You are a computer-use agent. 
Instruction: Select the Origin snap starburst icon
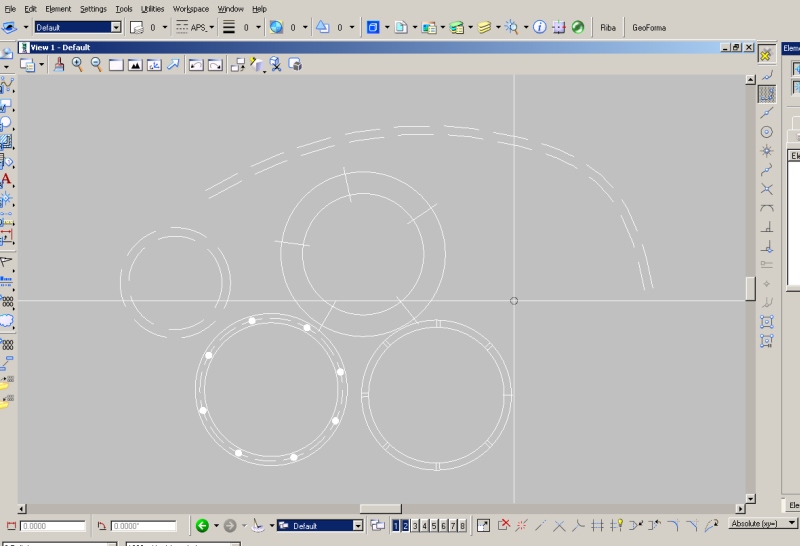pyautogui.click(x=766, y=151)
